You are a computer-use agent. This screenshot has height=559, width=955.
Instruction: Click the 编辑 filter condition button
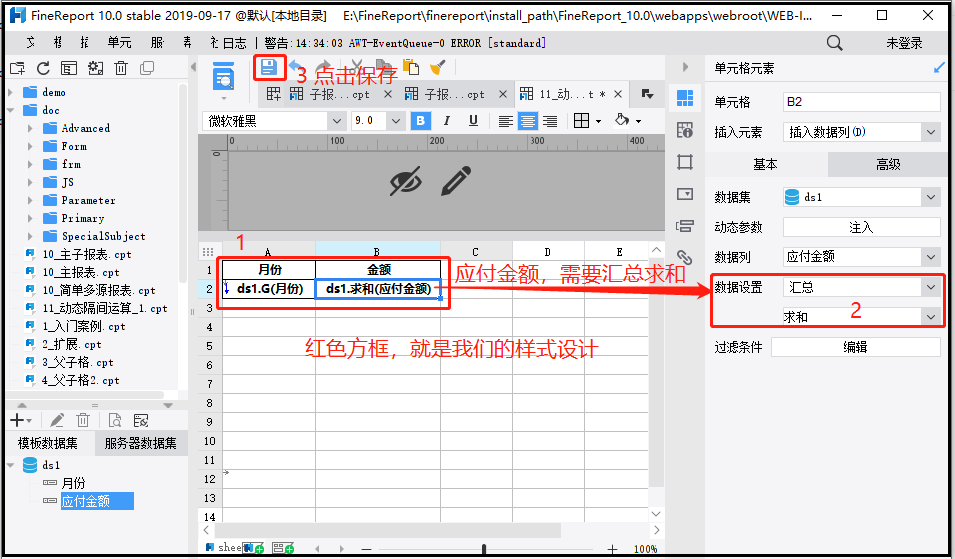[855, 347]
